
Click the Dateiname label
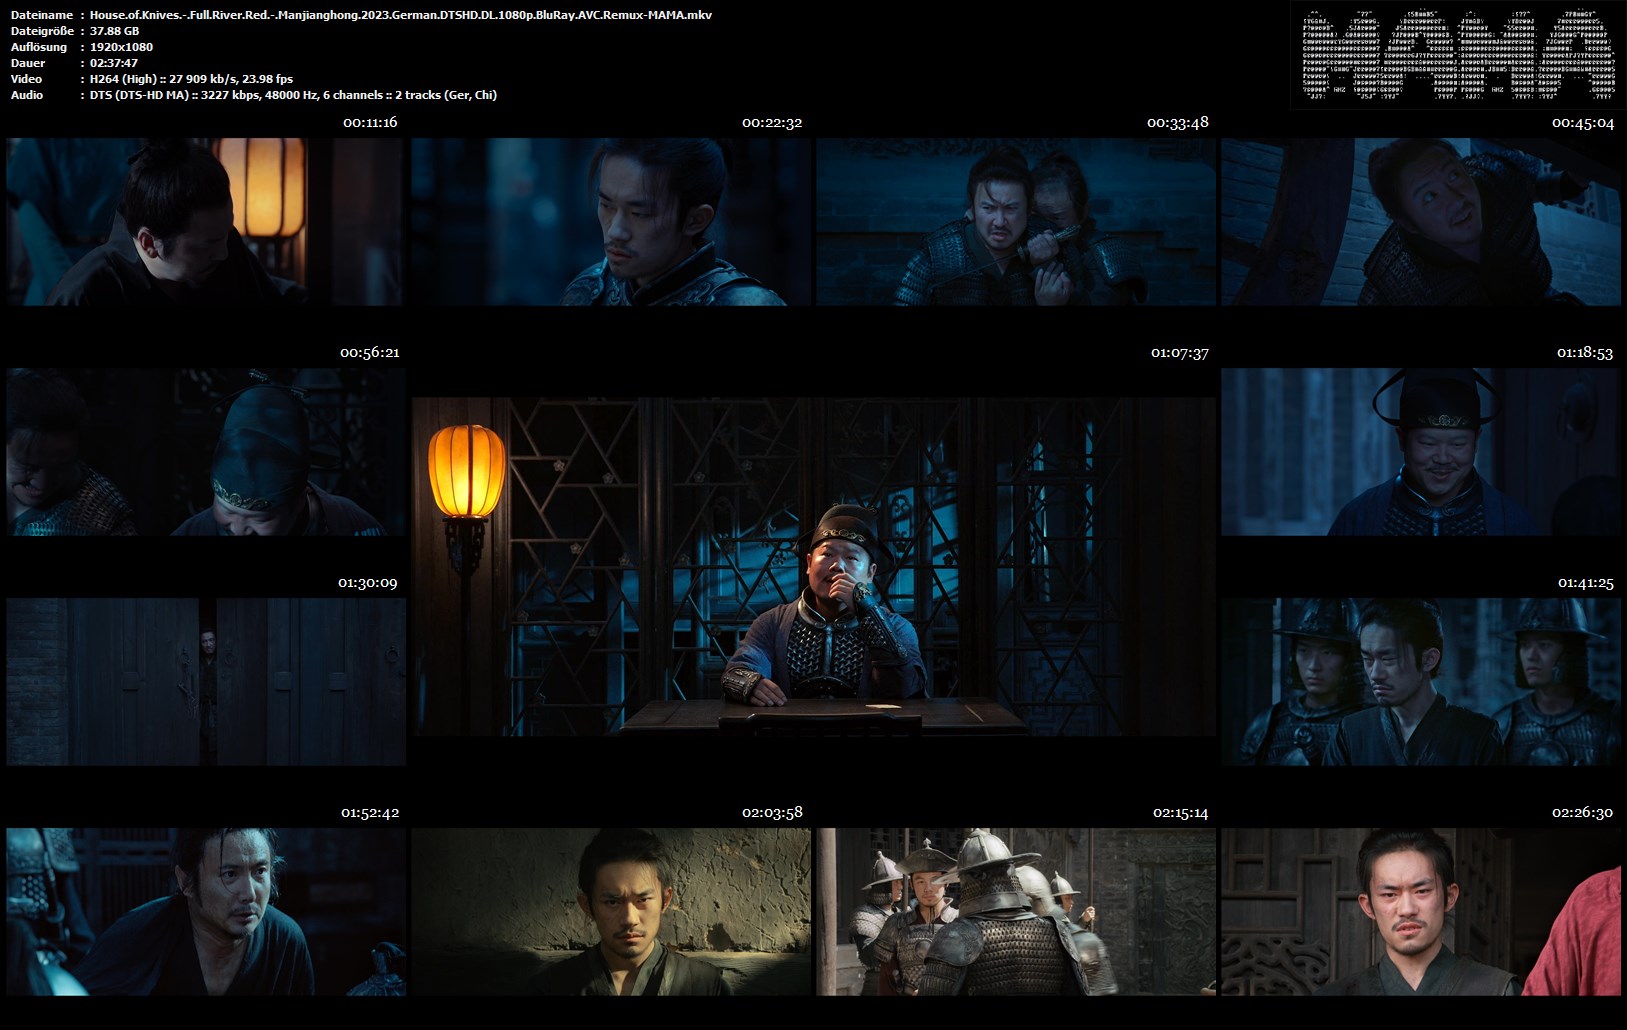coord(41,15)
